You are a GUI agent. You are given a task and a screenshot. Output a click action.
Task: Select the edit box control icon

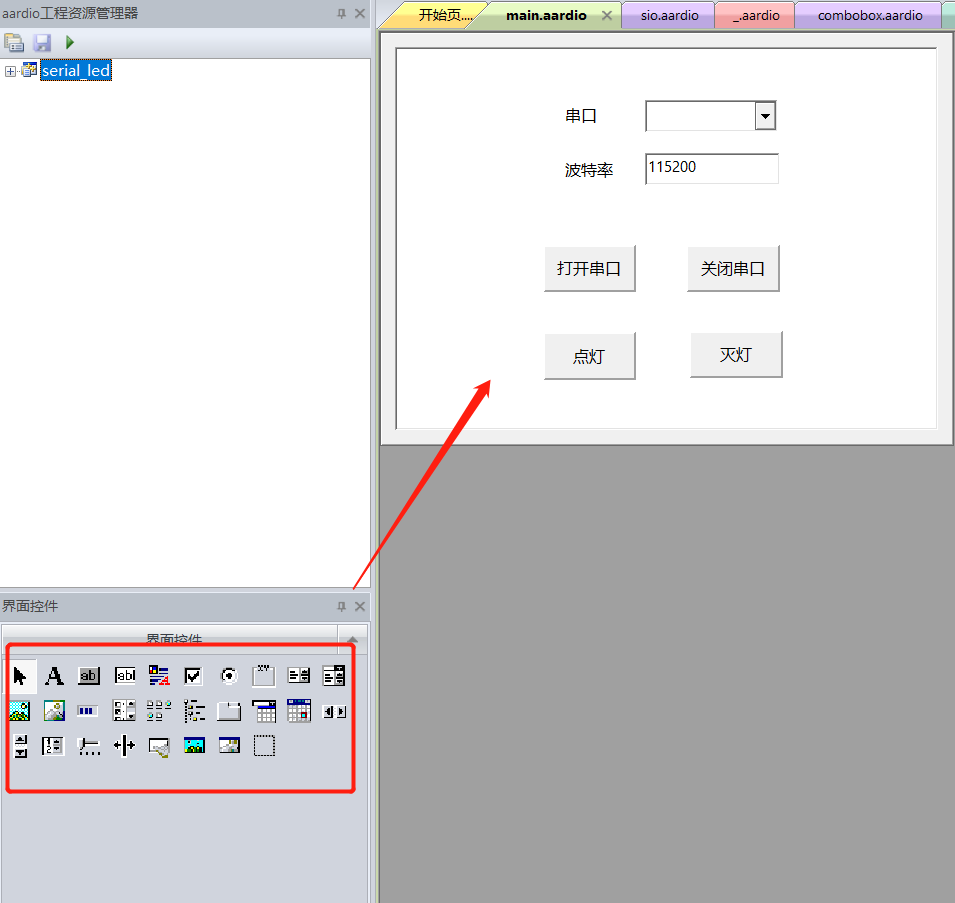pos(125,676)
